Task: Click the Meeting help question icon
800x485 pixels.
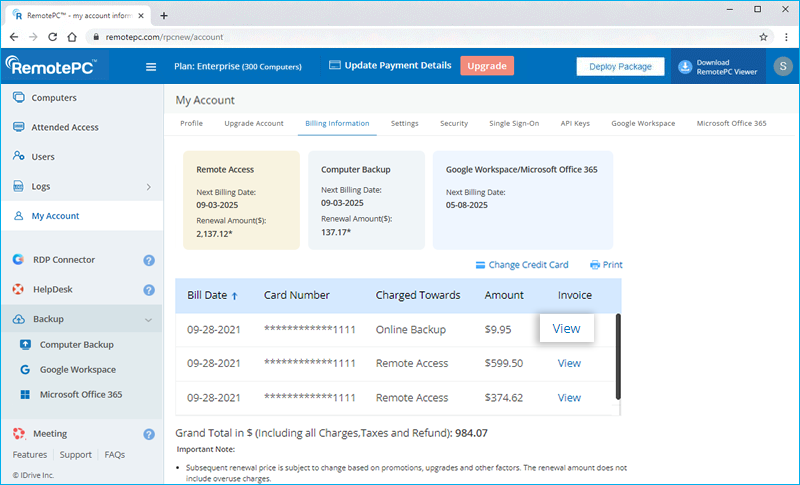Action: [x=149, y=434]
